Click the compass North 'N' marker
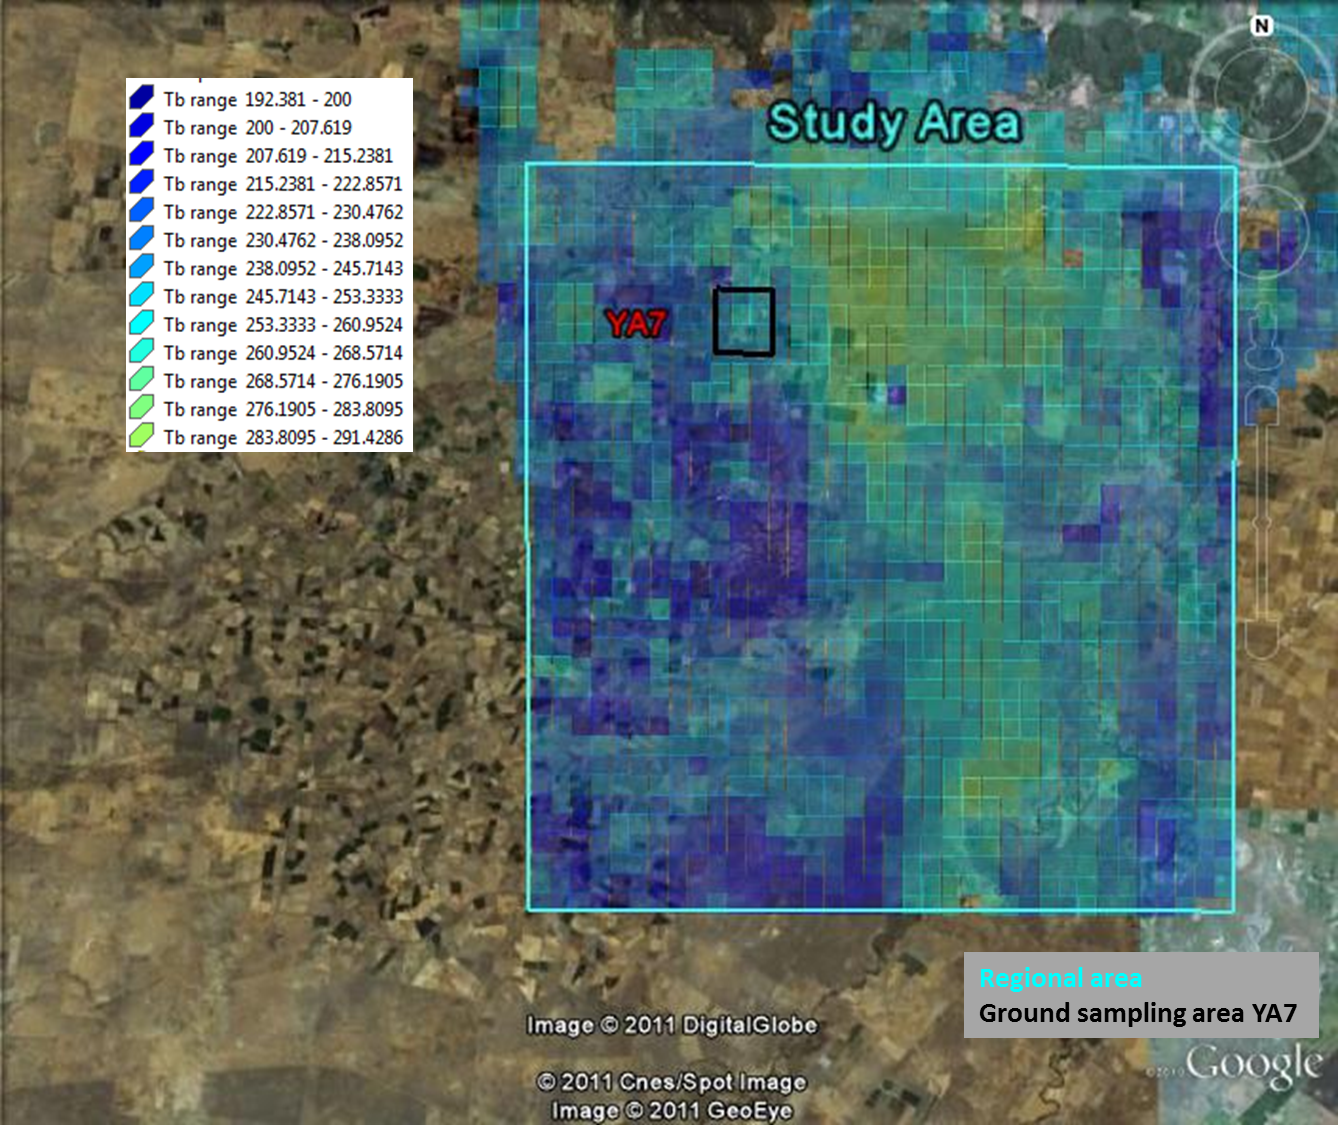The height and width of the screenshot is (1125, 1338). [x=1261, y=26]
